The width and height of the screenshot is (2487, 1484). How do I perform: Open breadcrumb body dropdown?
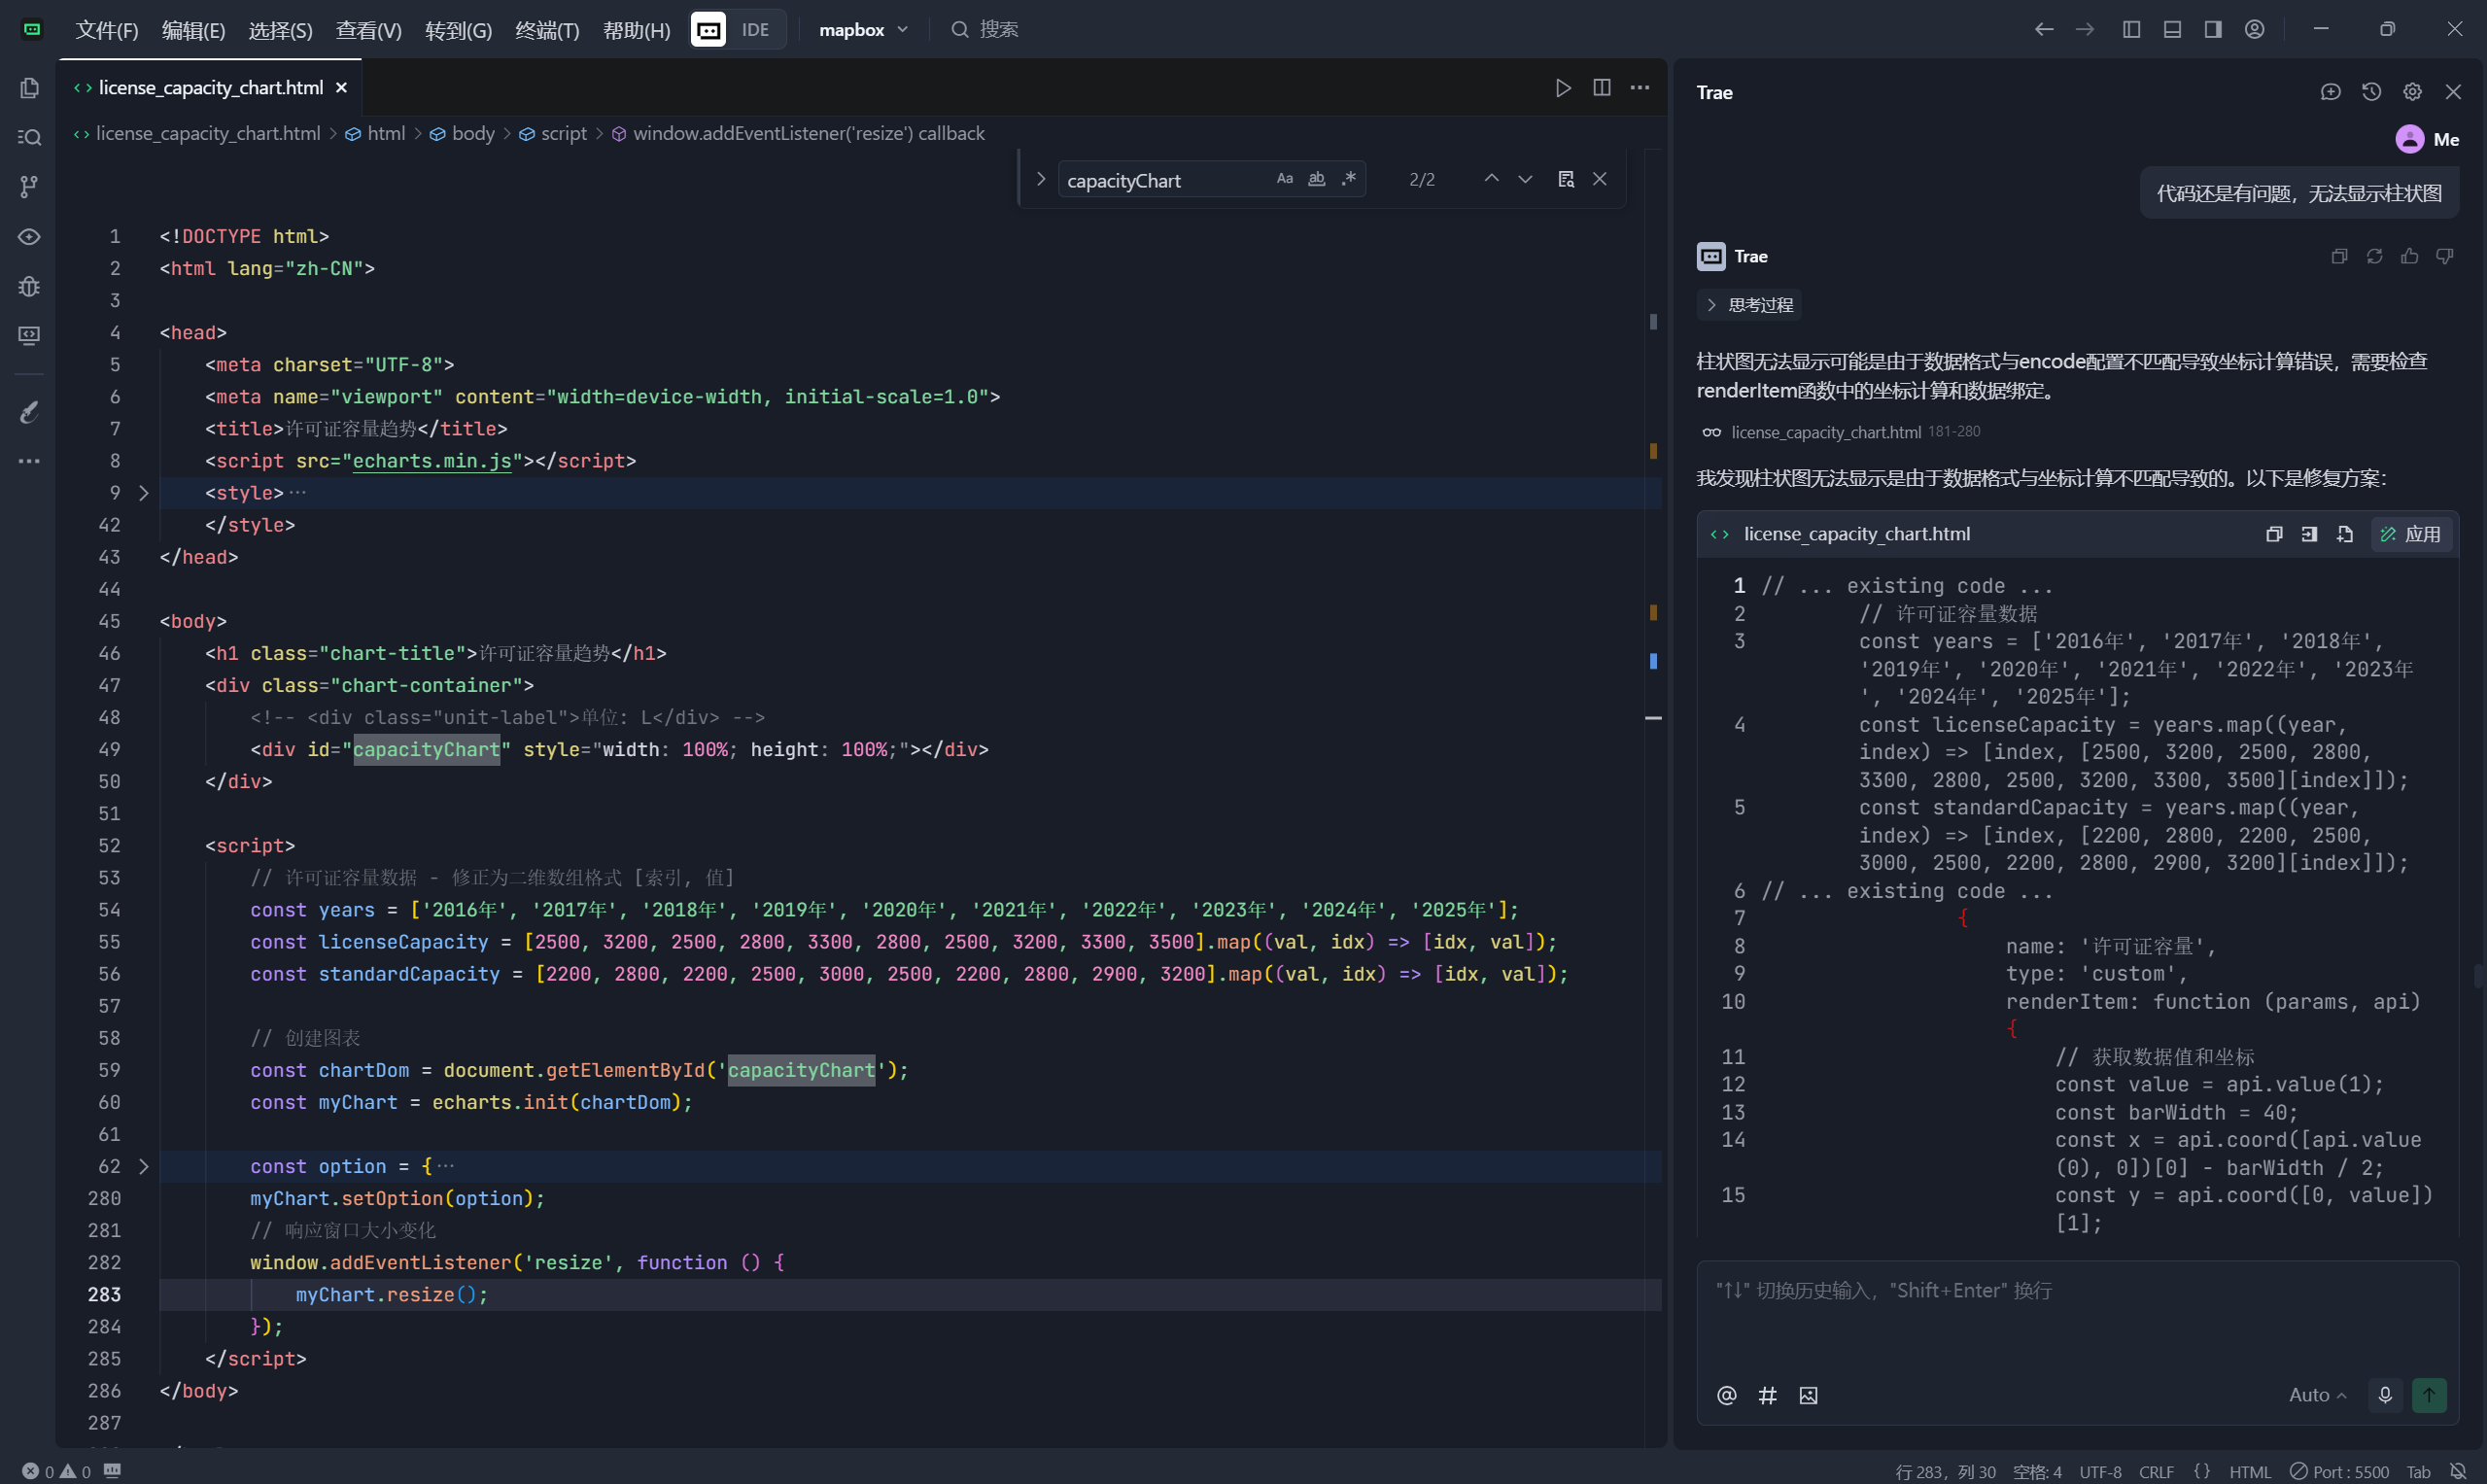pyautogui.click(x=462, y=133)
